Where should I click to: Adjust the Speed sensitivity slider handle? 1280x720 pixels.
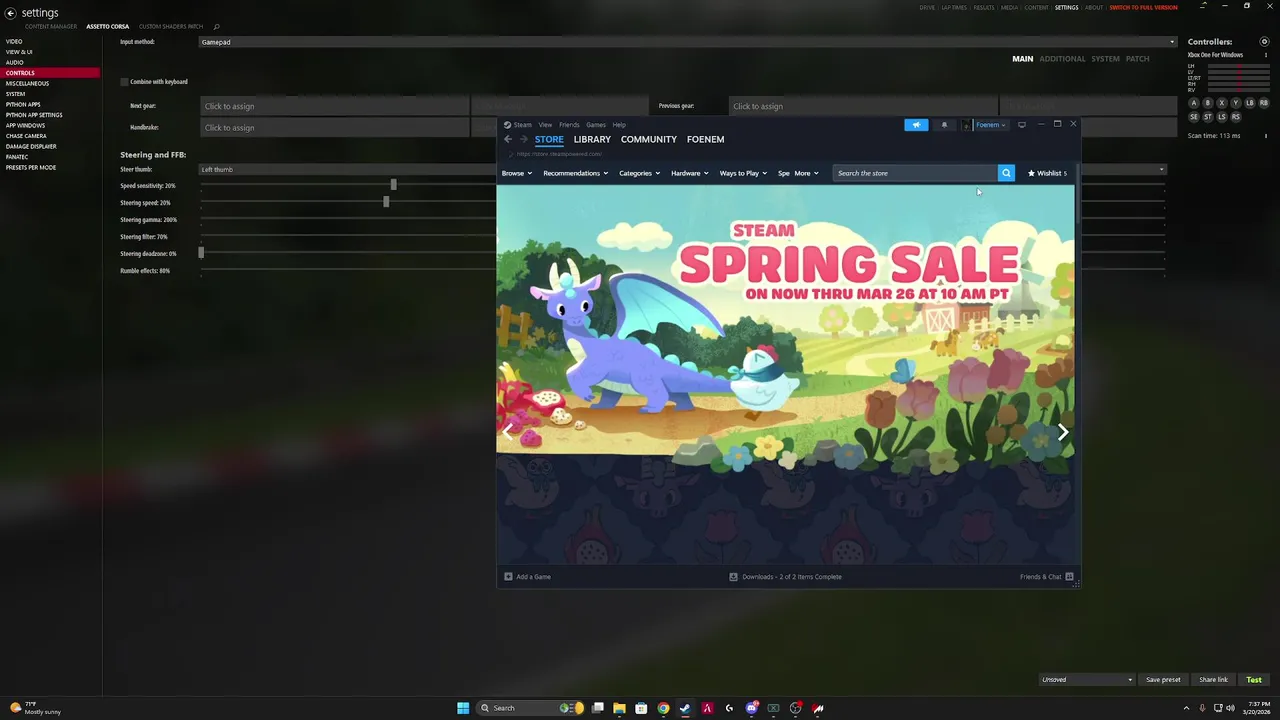coord(393,185)
